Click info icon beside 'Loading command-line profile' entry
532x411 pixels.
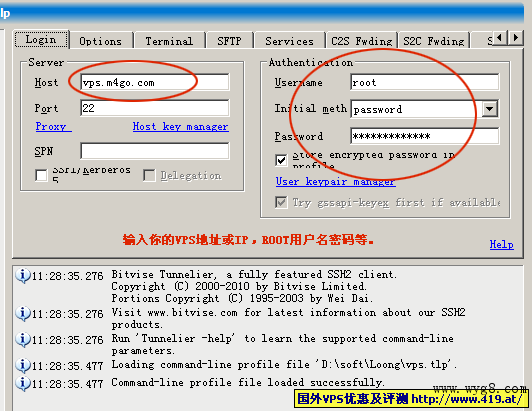[x=23, y=365]
